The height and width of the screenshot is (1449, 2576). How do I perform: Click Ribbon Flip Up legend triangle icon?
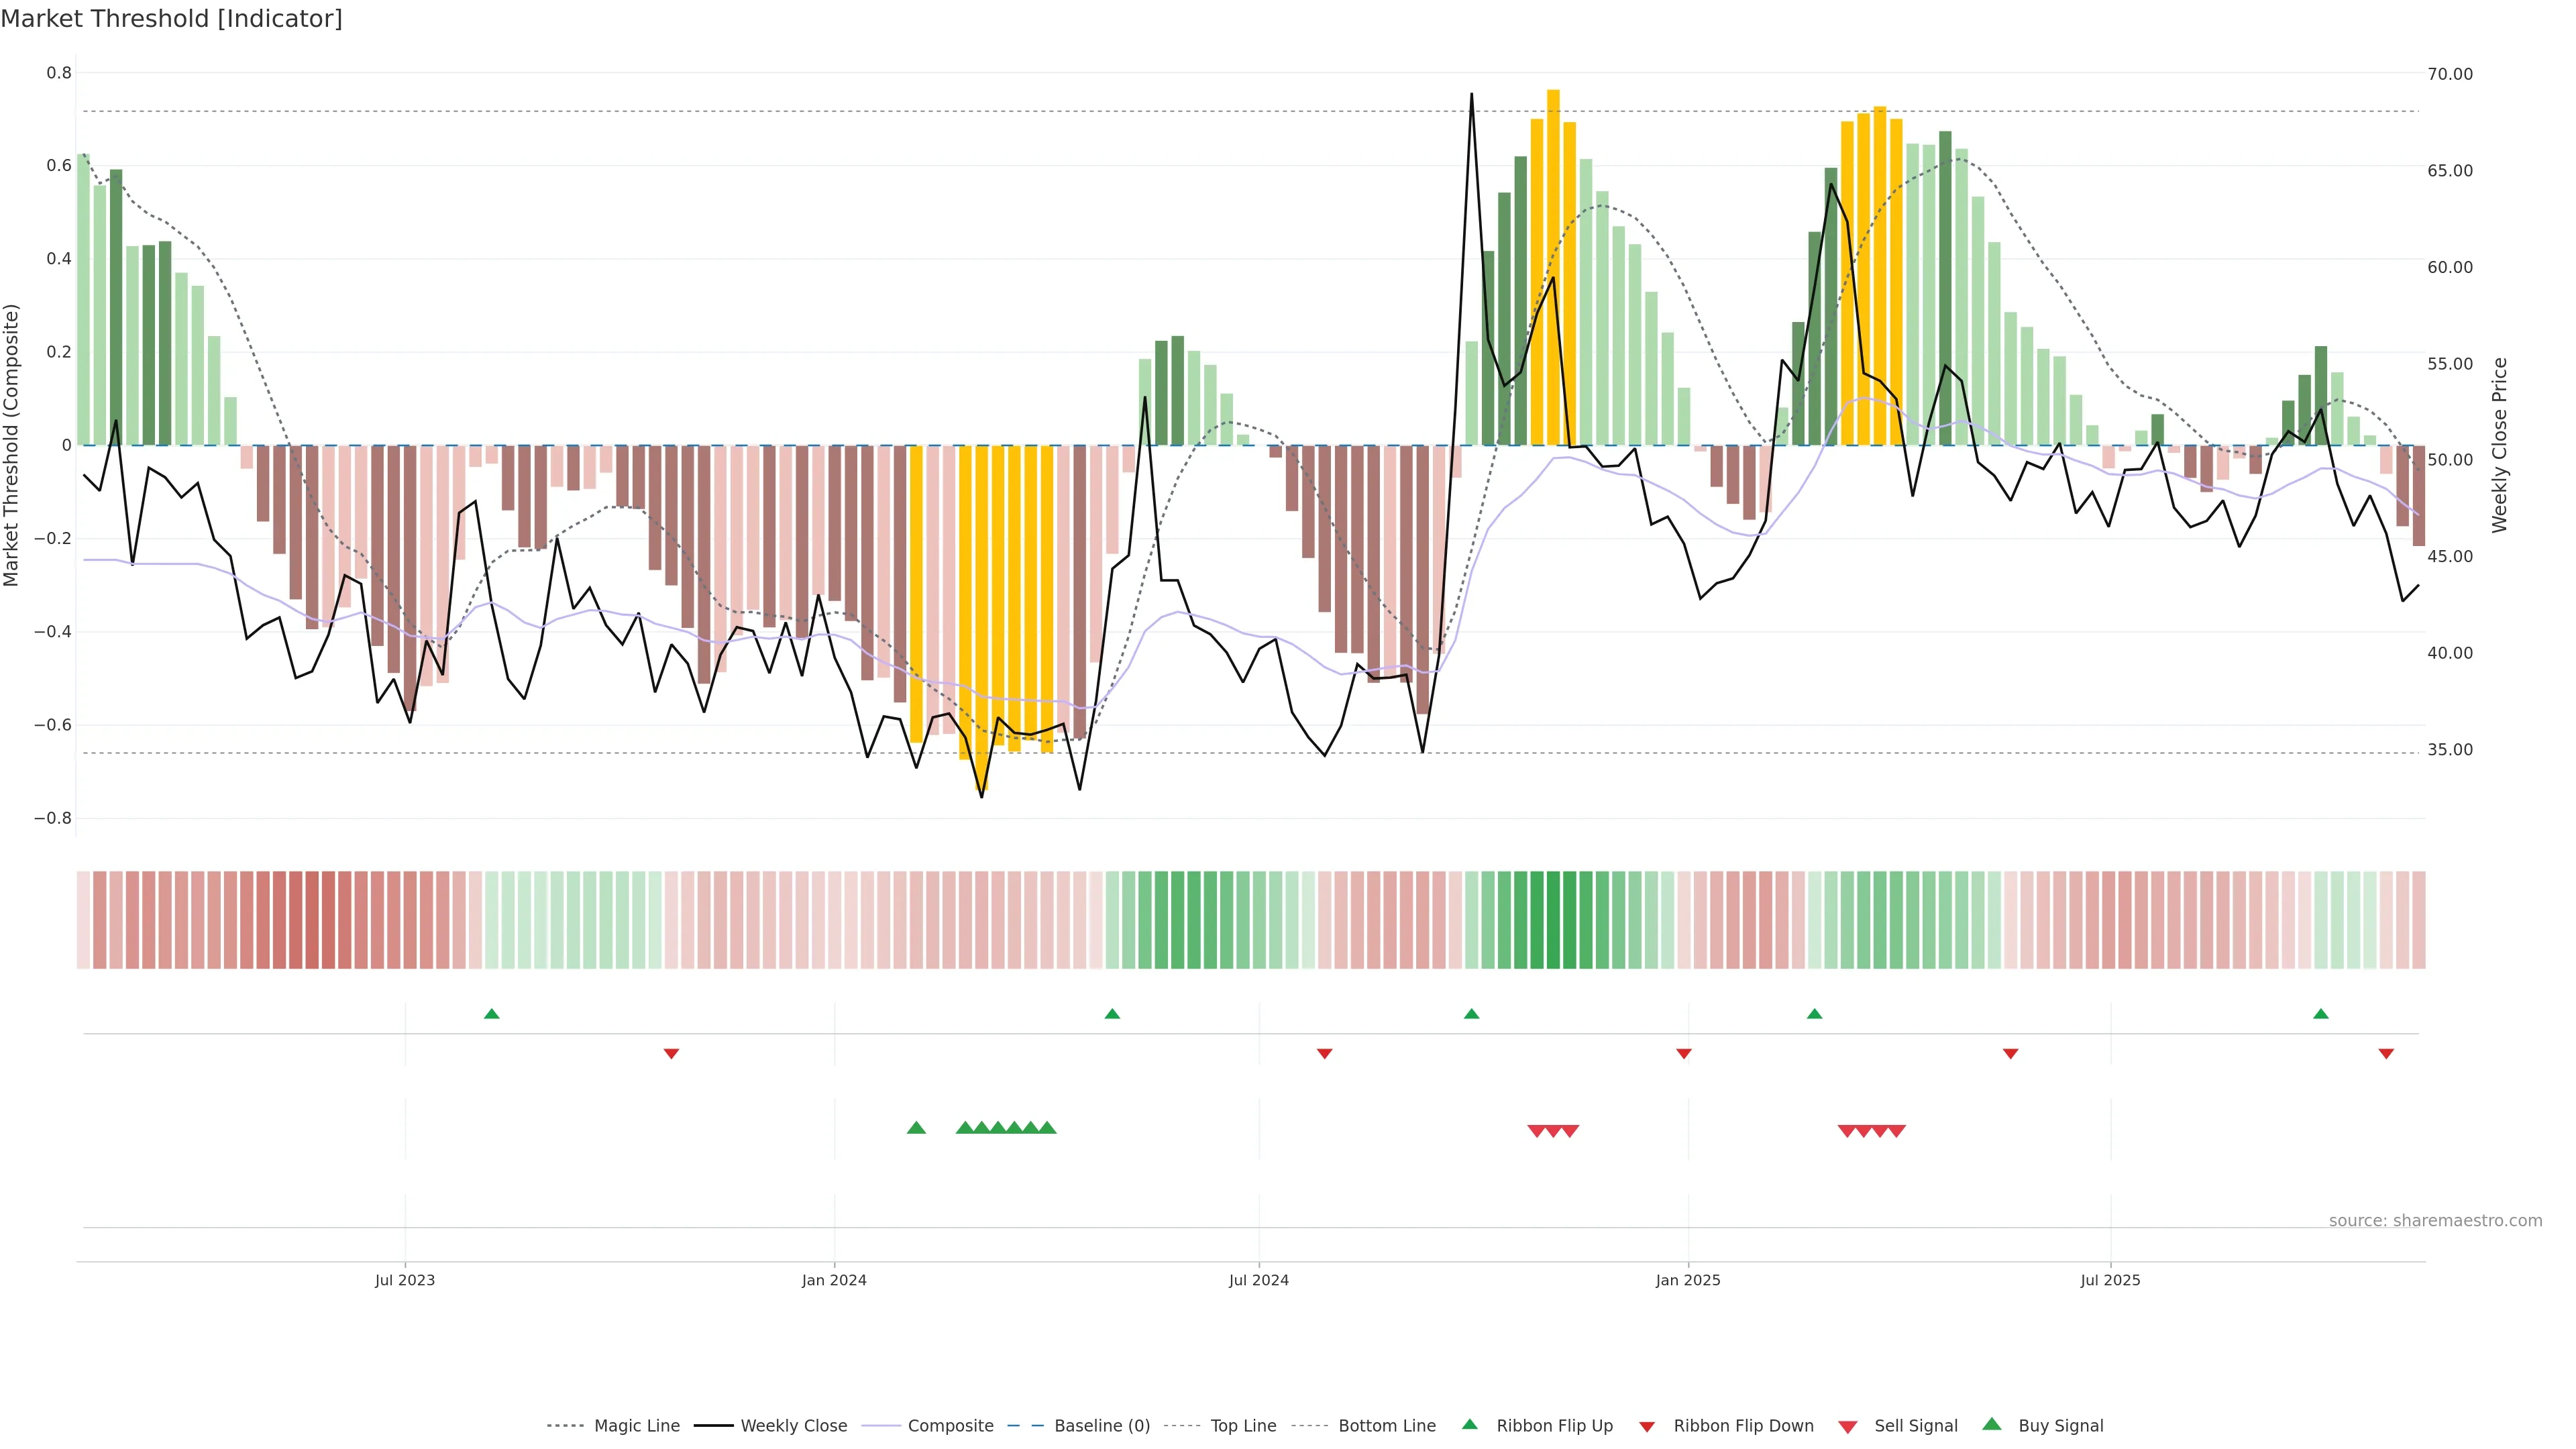(x=1469, y=1424)
